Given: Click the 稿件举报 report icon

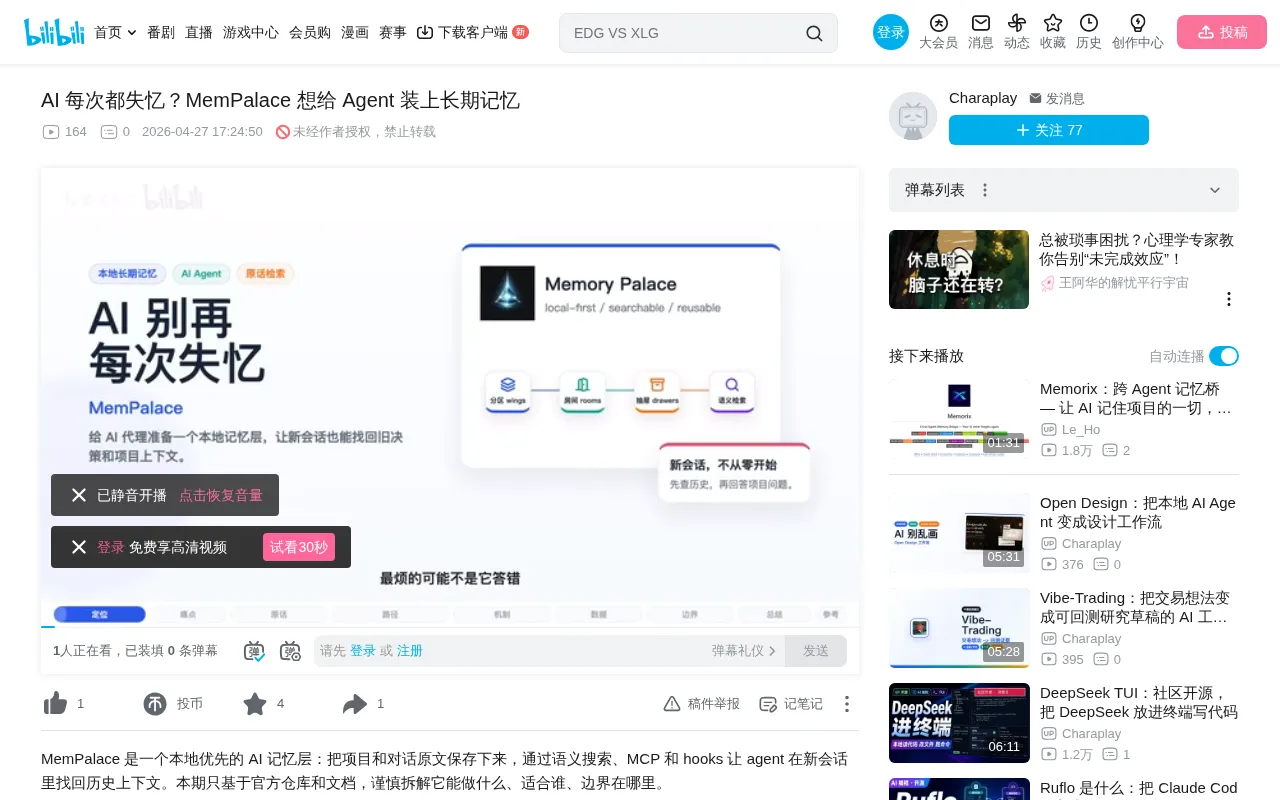Looking at the screenshot, I should click(x=672, y=704).
